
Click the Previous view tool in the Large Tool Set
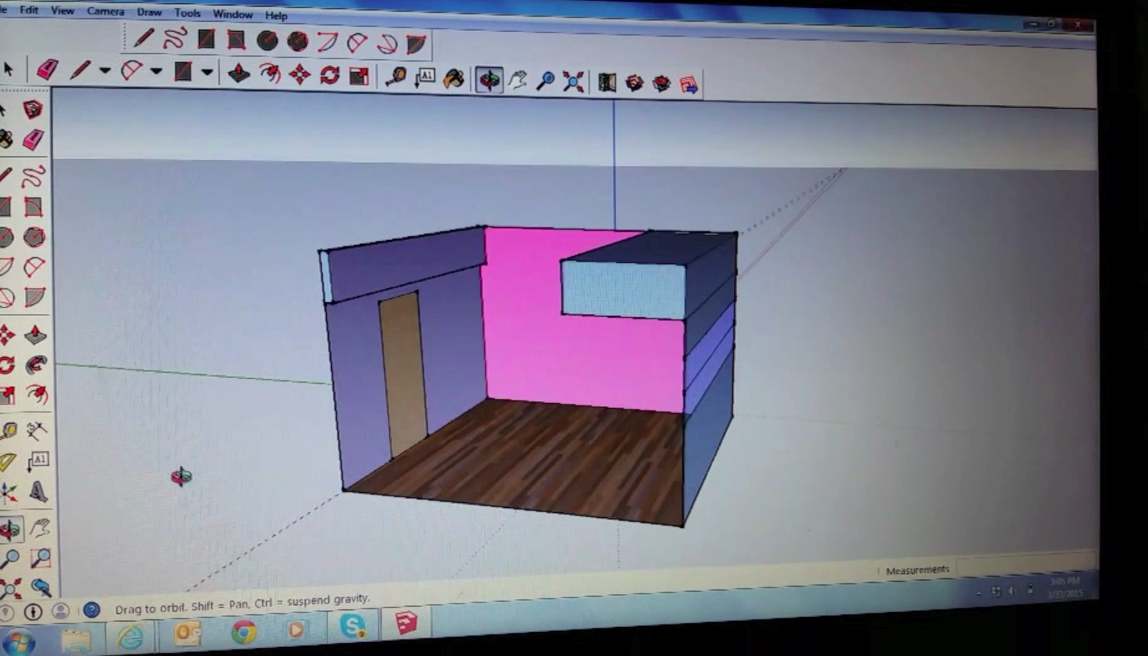click(40, 587)
